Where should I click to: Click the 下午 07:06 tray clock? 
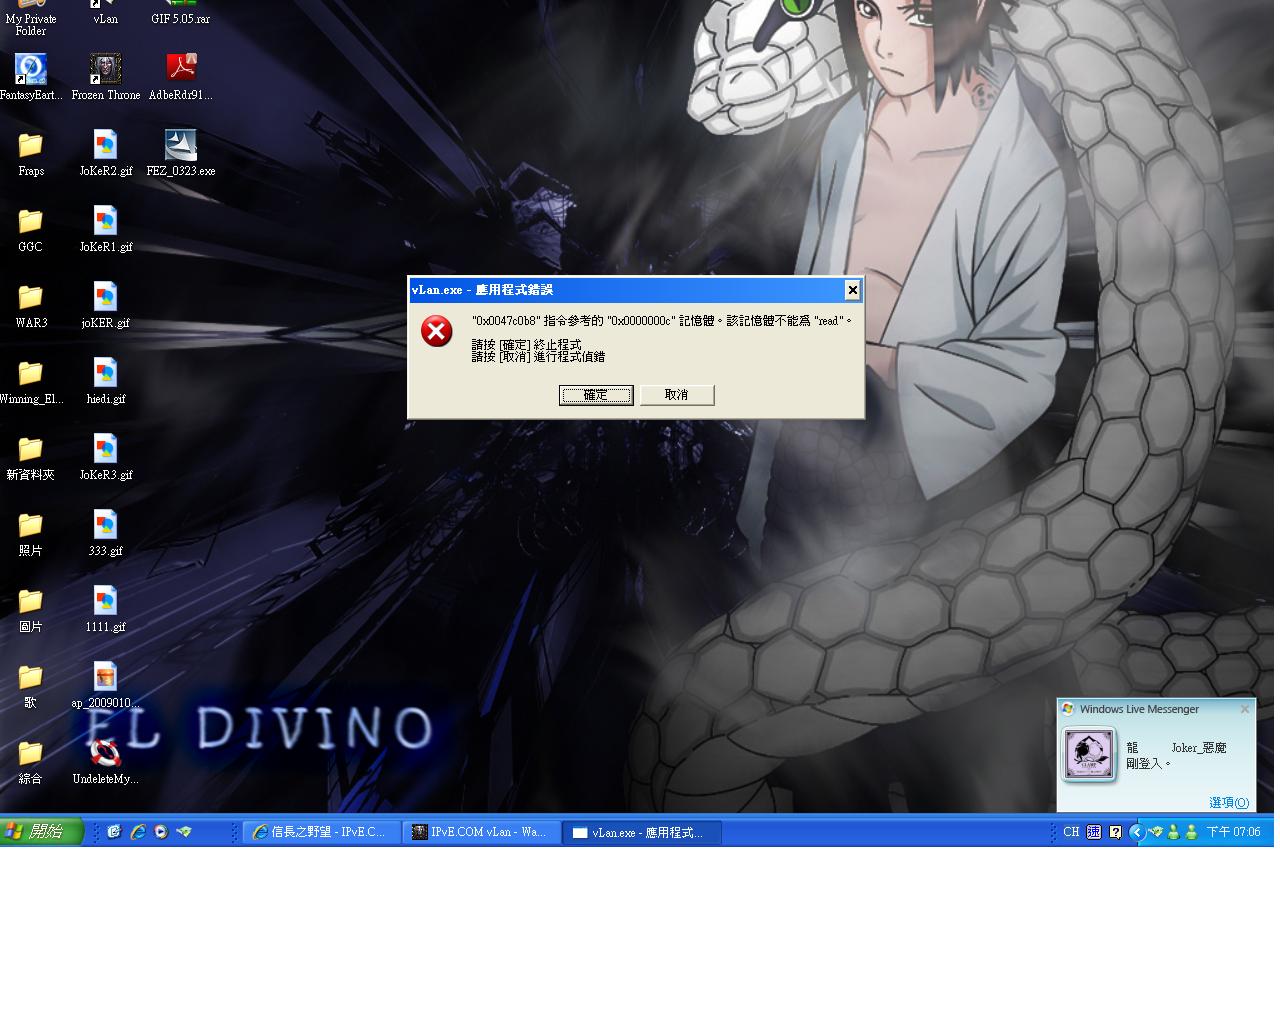(1233, 832)
